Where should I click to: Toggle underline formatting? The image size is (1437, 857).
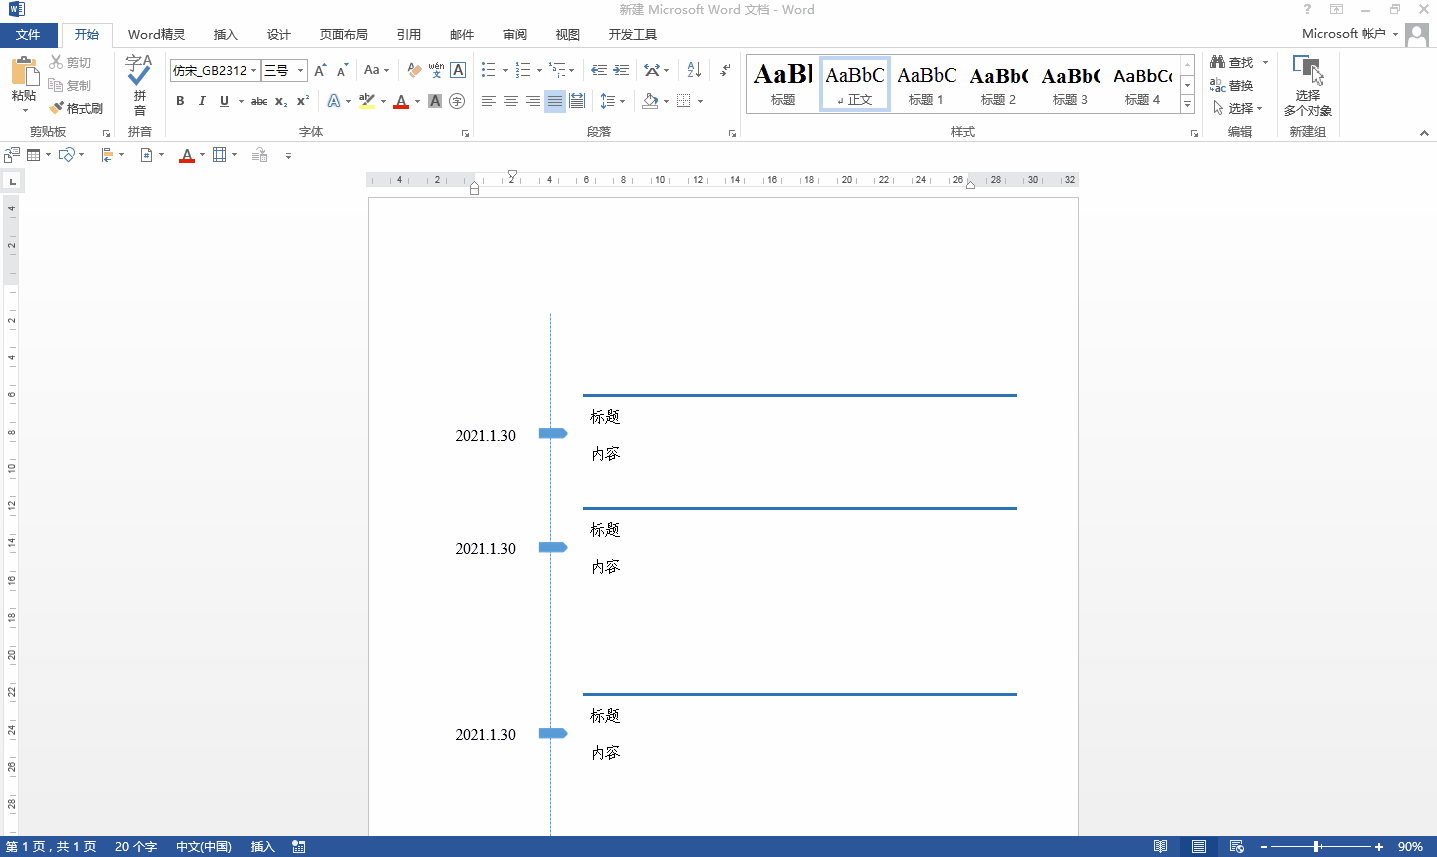[224, 101]
